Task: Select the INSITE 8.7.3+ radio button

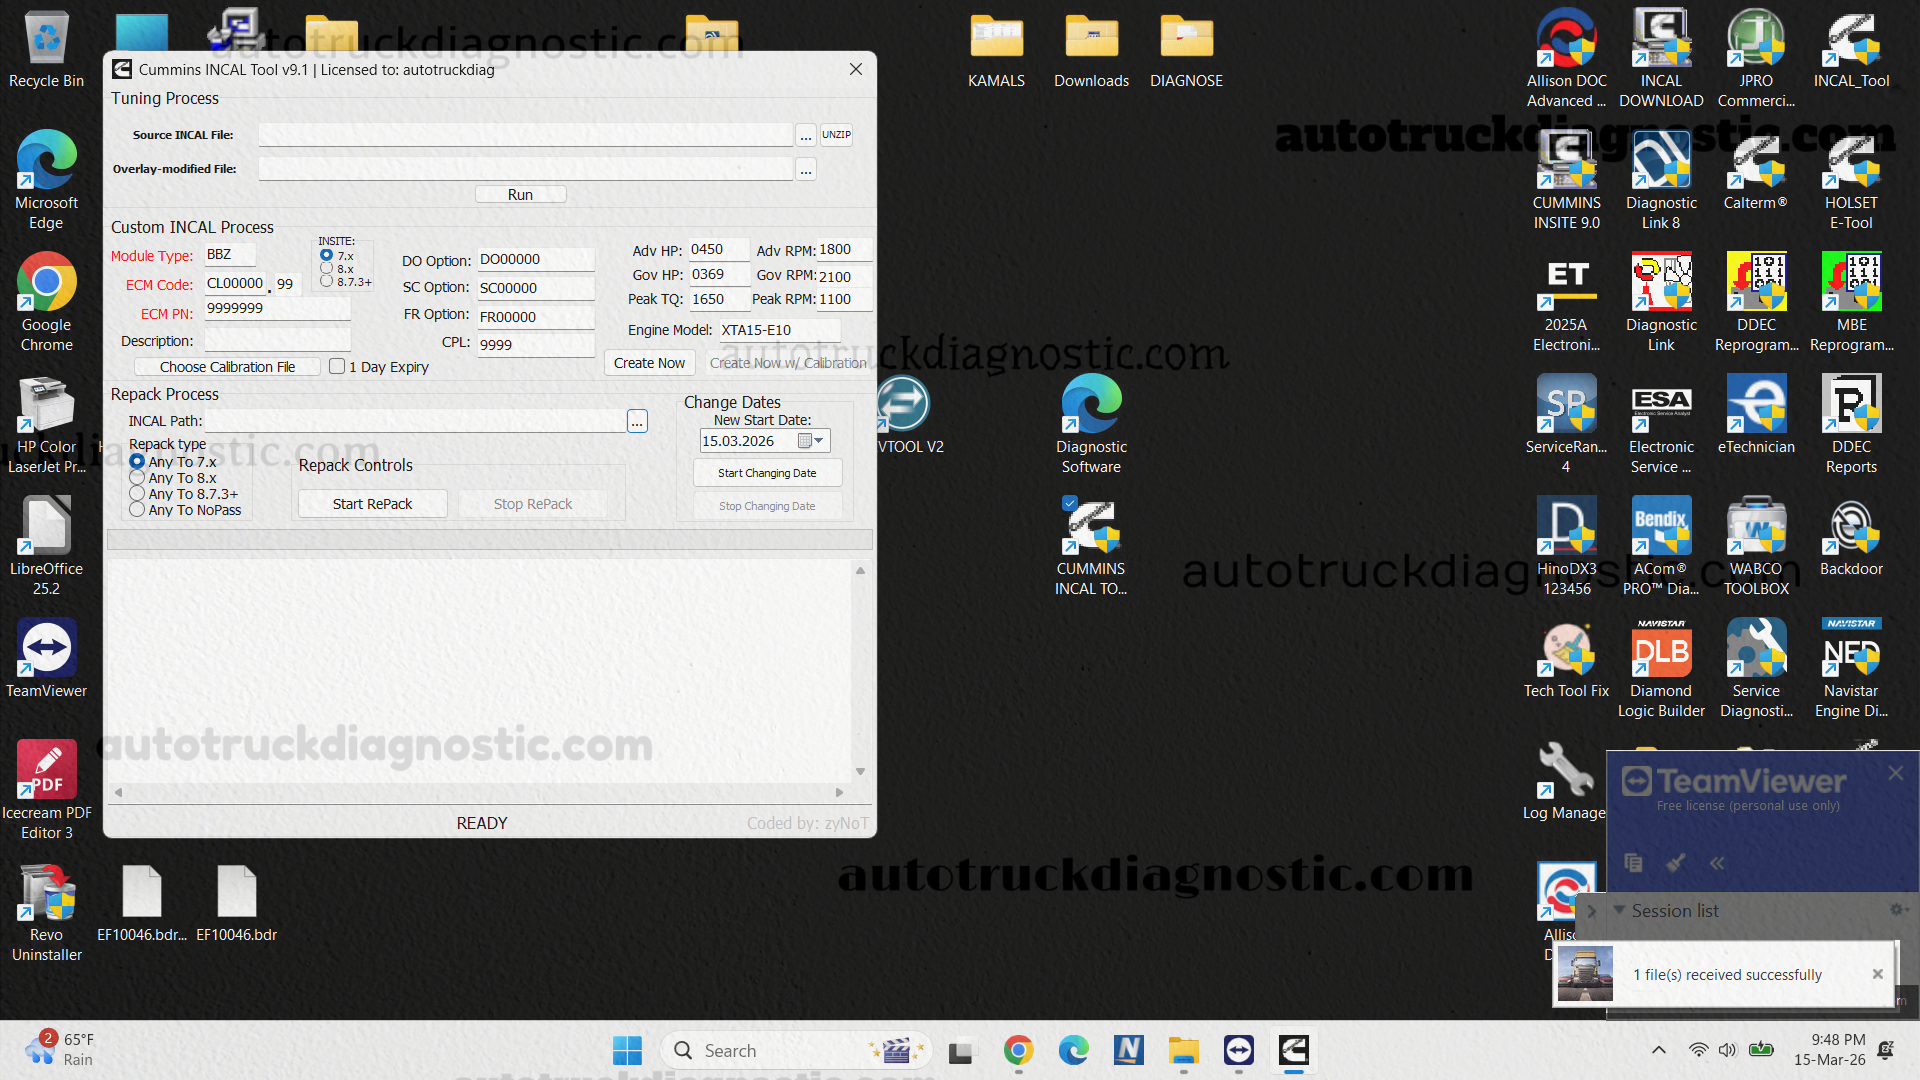Action: (326, 282)
